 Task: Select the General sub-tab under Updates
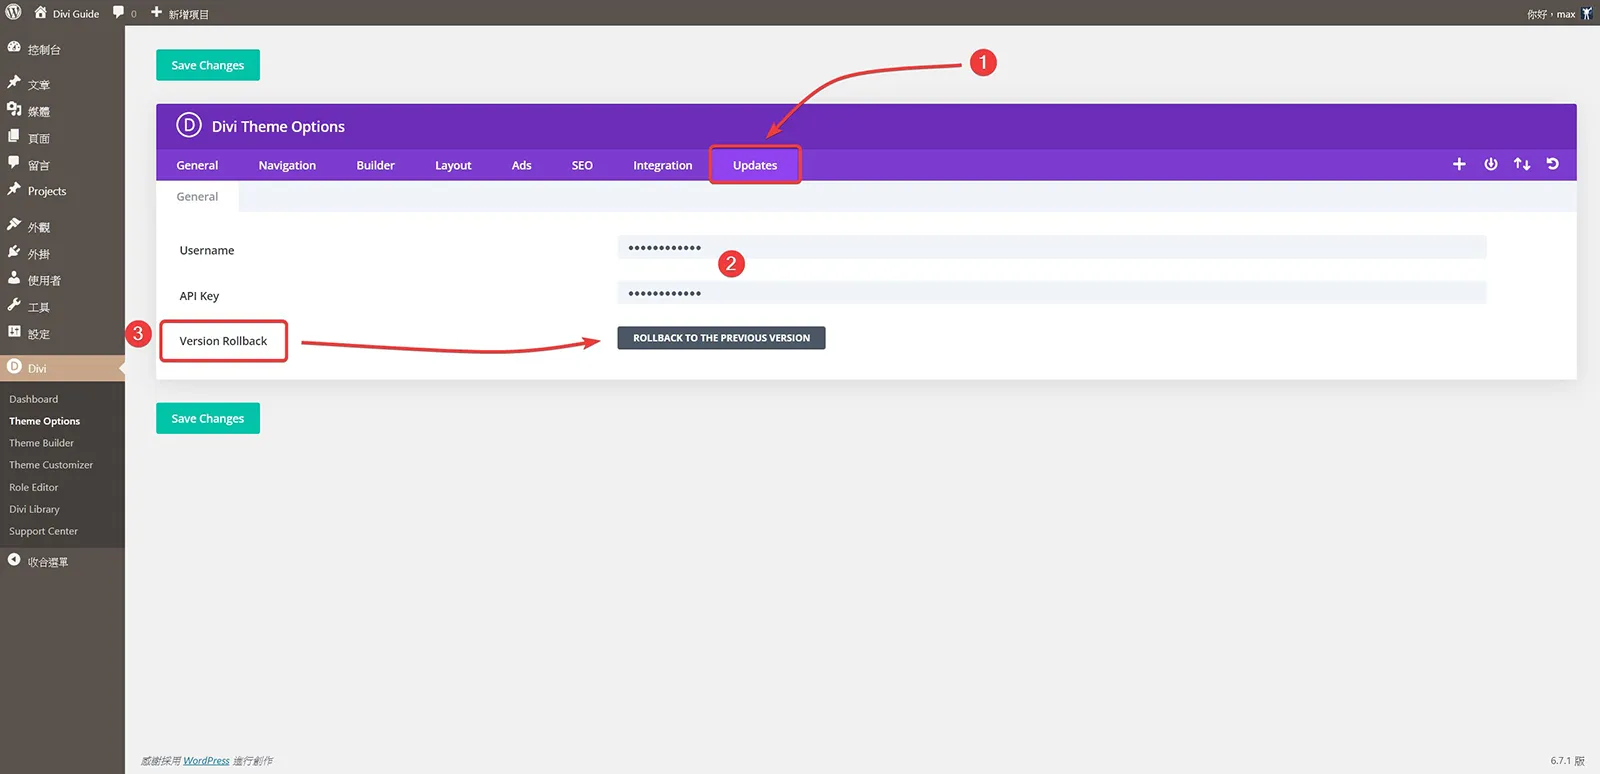coord(197,197)
